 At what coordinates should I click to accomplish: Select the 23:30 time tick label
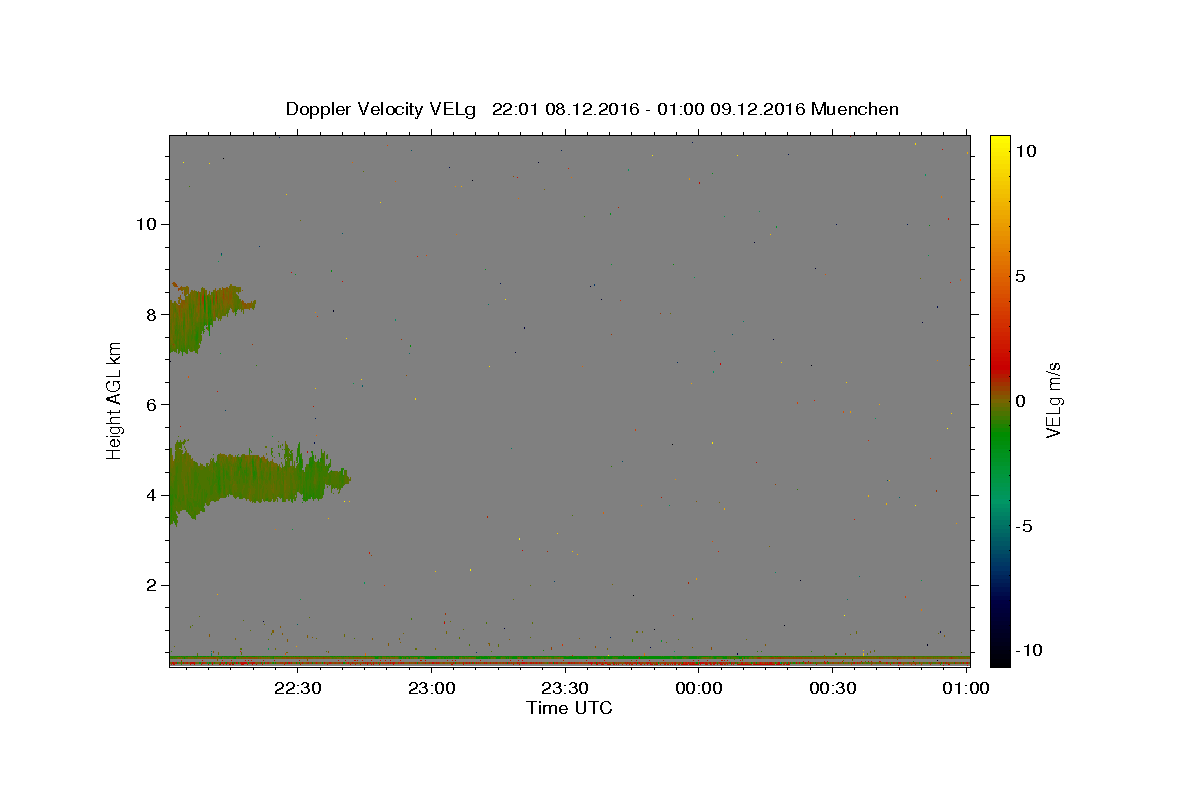[x=565, y=688]
